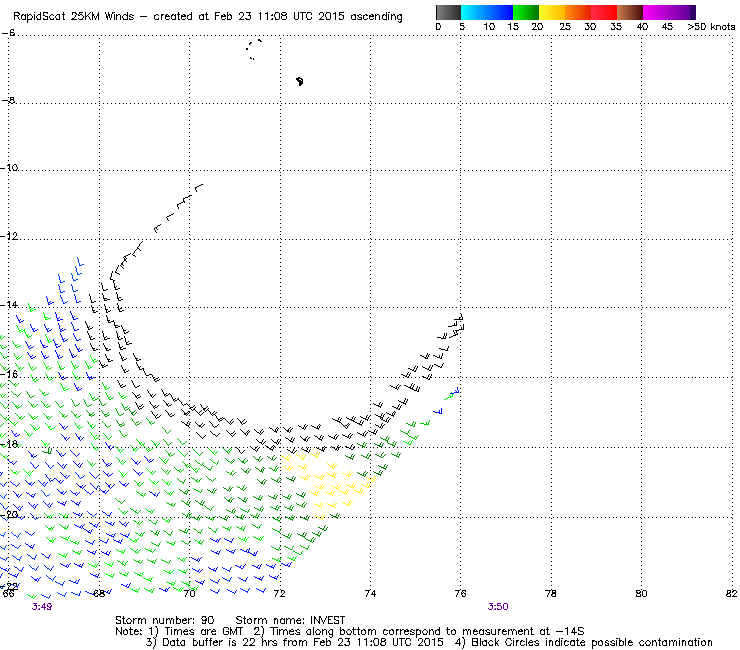Click the 'Storm name: INVEST' text
This screenshot has height=650, width=740.
(290, 620)
